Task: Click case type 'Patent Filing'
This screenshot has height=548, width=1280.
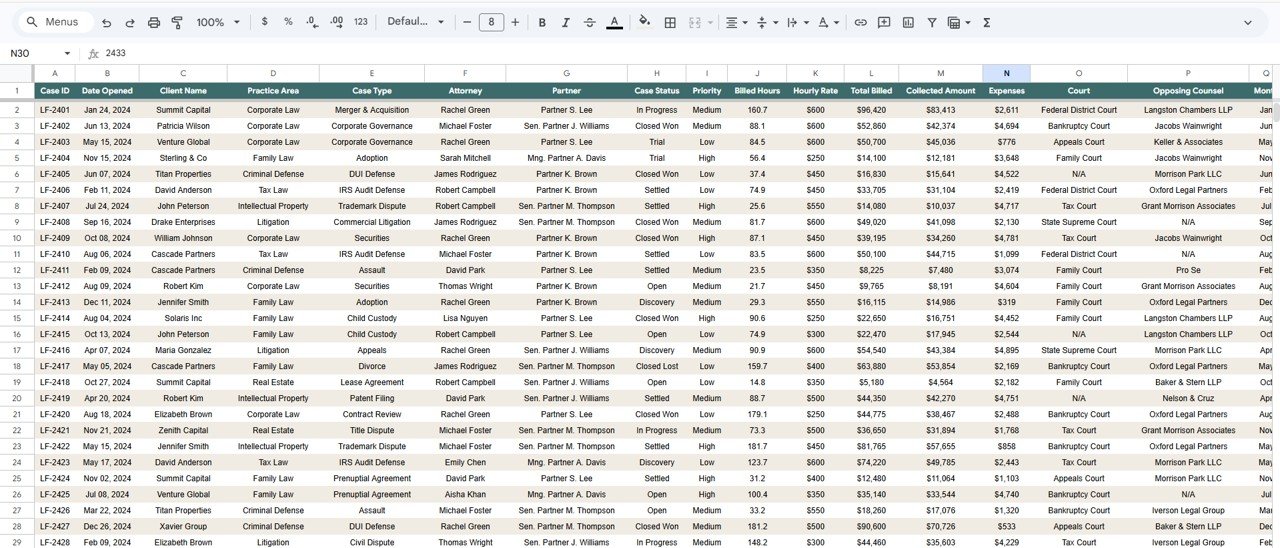Action: point(372,398)
